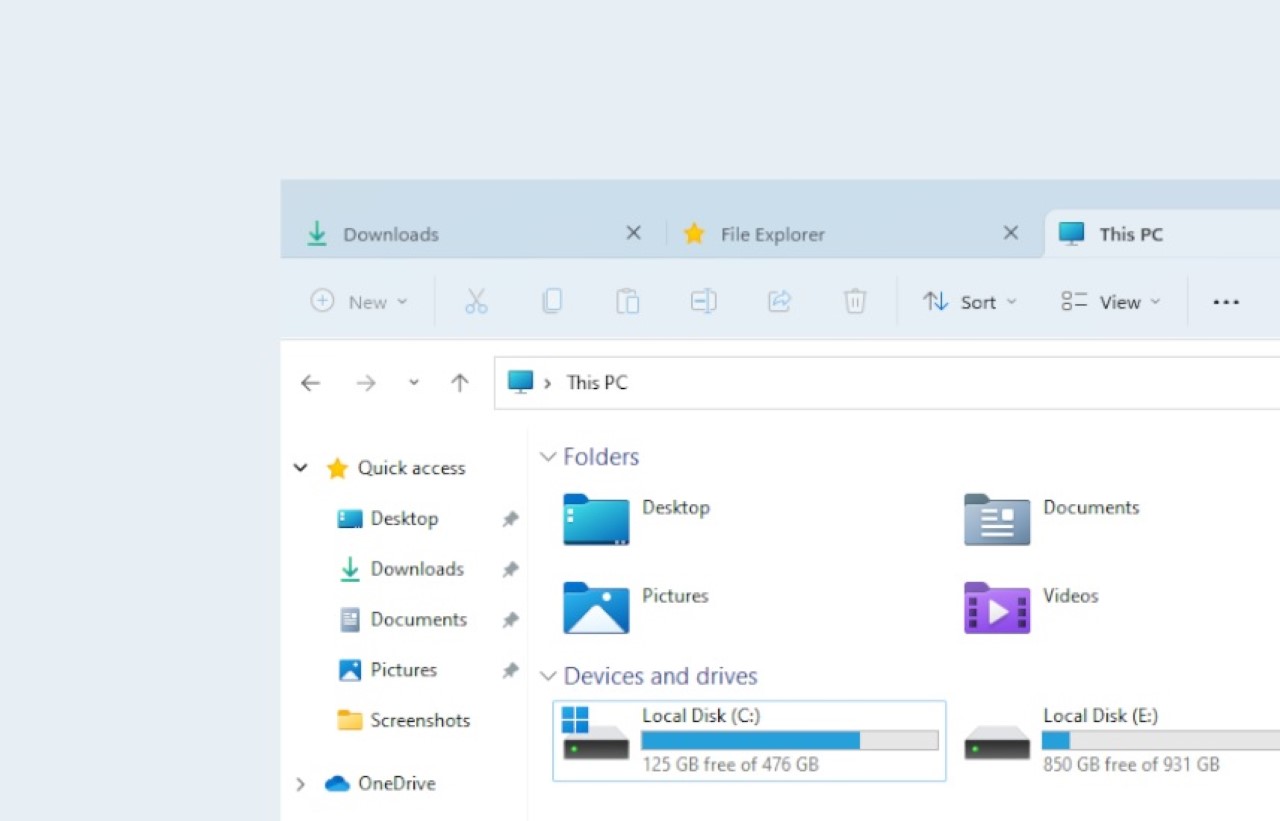Viewport: 1280px width, 821px height.
Task: Close the File Explorer tab
Action: coord(1011,233)
